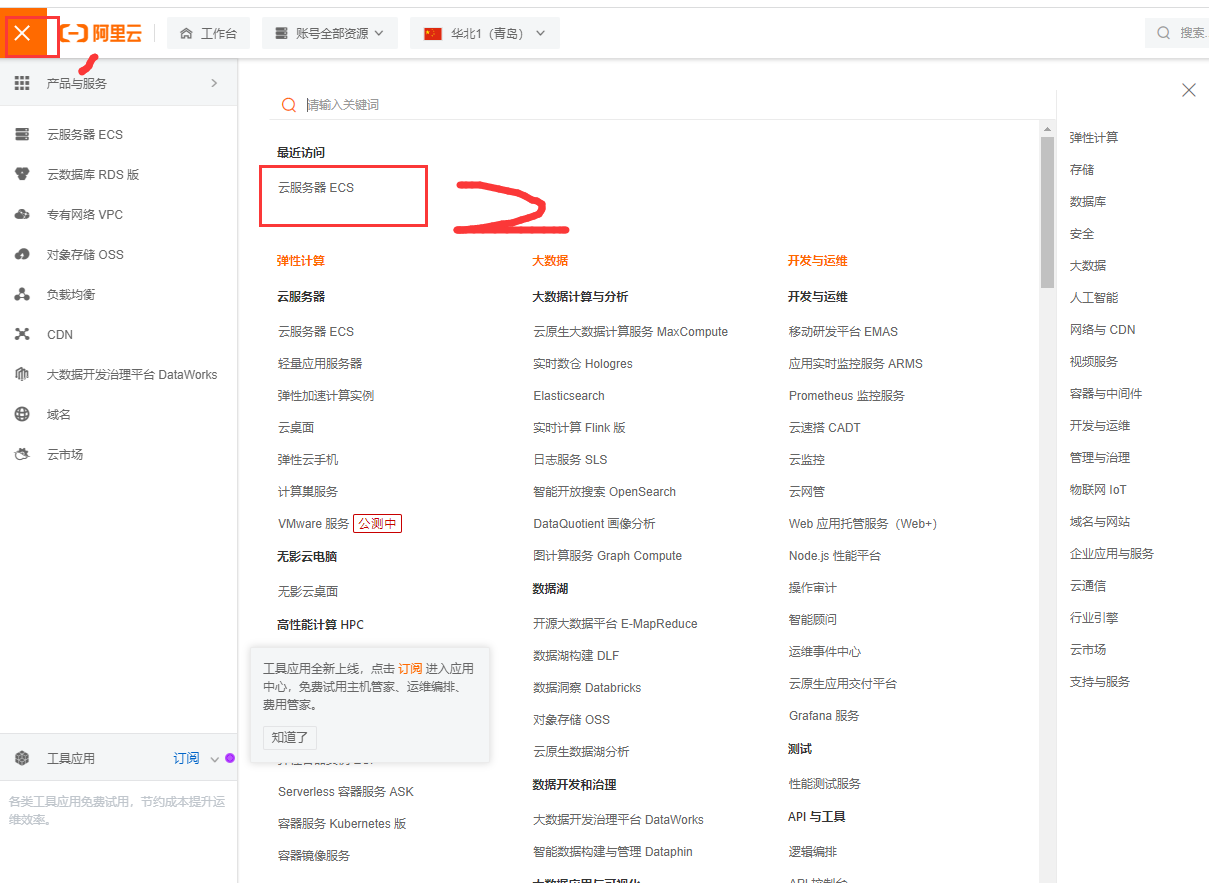This screenshot has width=1209, height=883.
Task: Open 轻量应用服务器 product
Action: click(320, 363)
